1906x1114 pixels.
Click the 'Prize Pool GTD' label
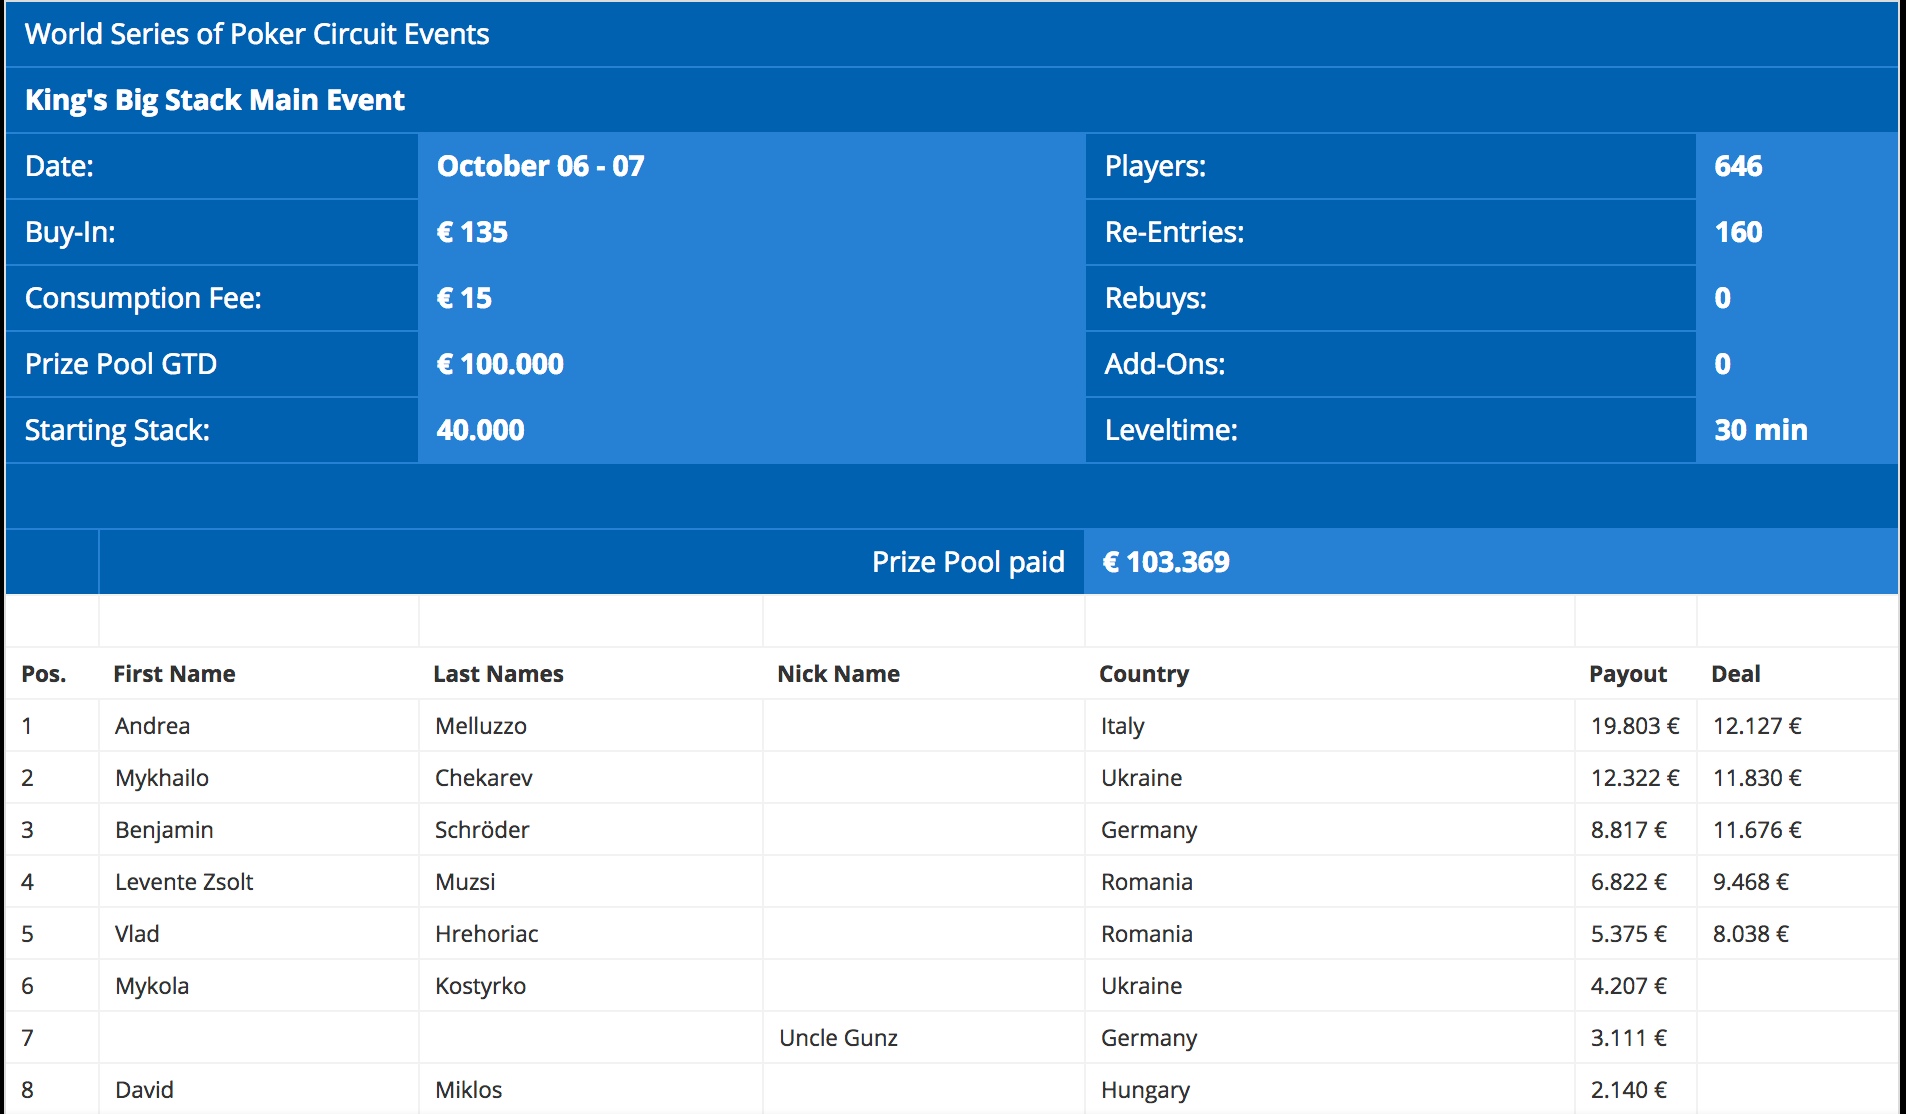coord(121,364)
